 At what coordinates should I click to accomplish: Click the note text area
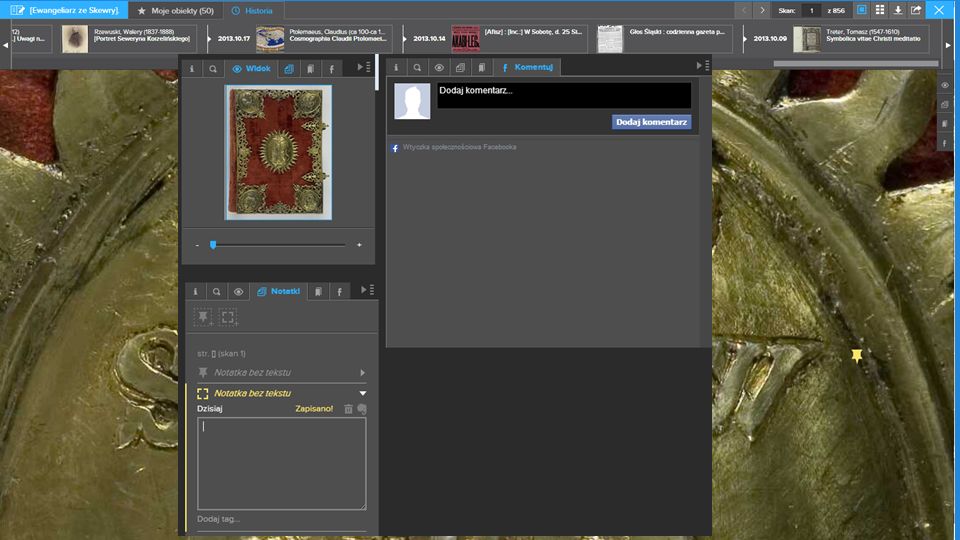pos(282,463)
